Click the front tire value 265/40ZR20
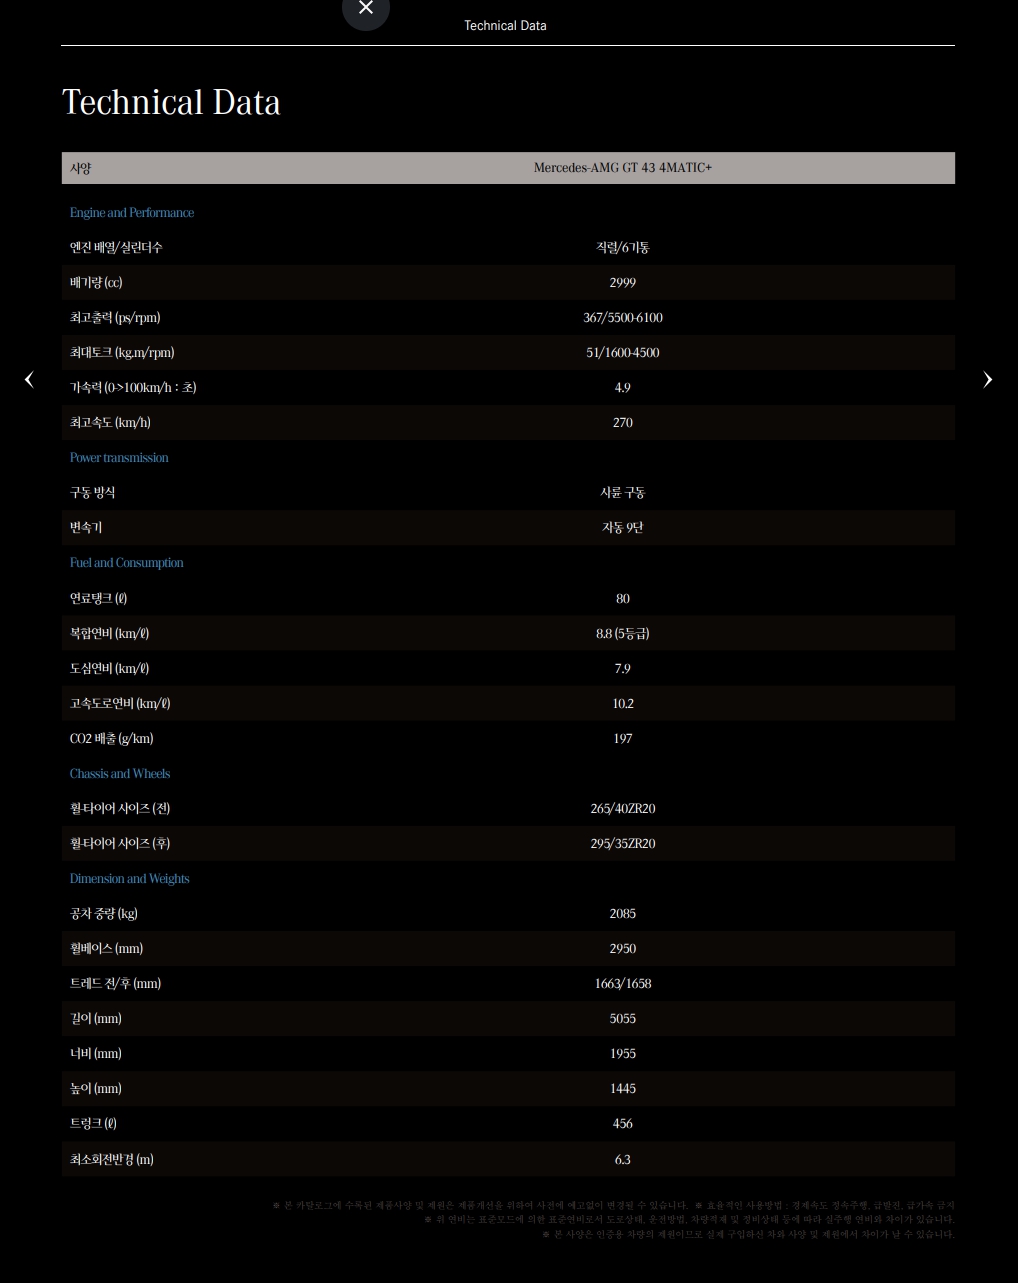This screenshot has height=1283, width=1018. click(x=623, y=809)
